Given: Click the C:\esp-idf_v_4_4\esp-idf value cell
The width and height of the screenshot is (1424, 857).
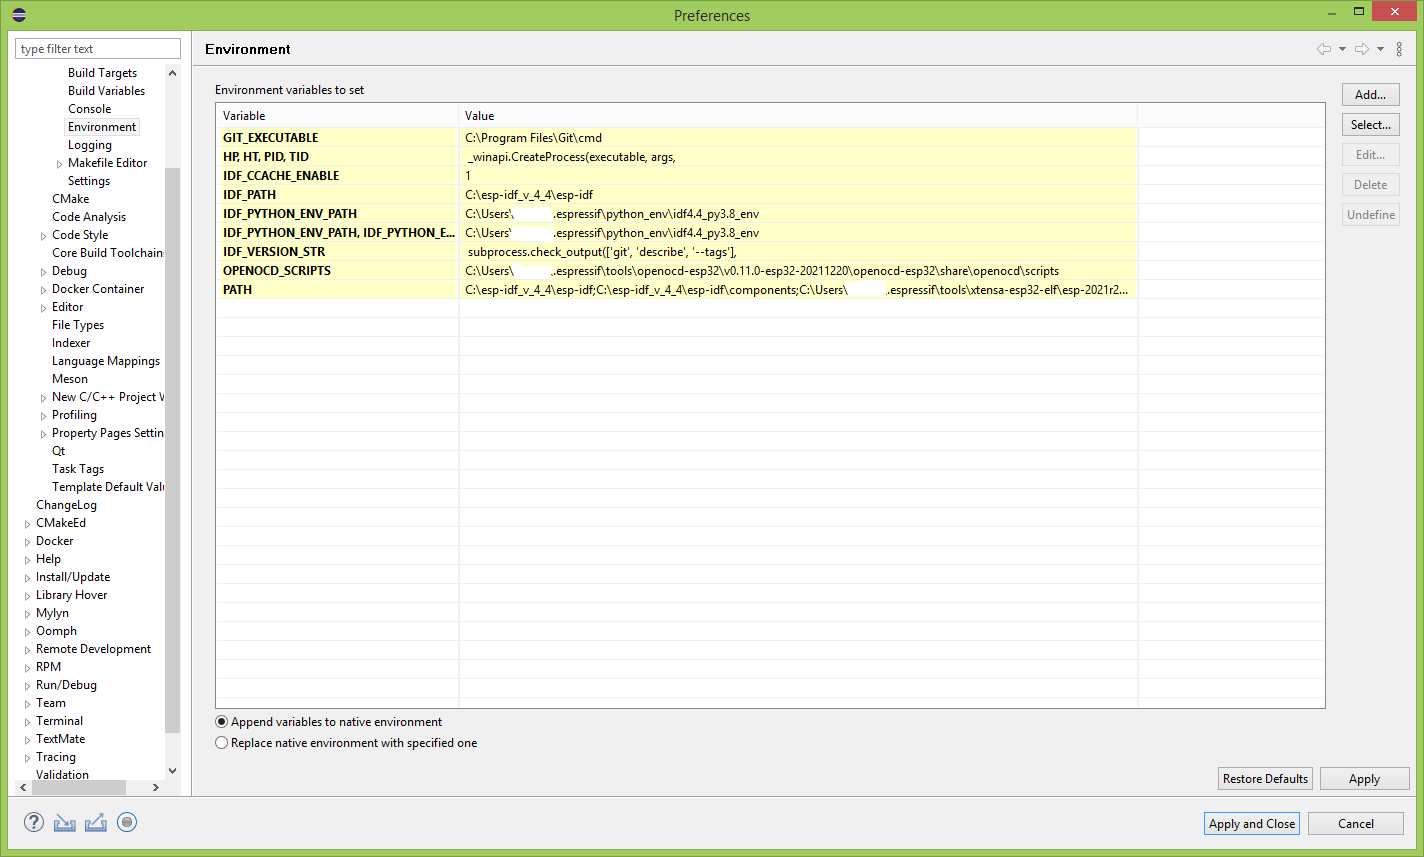Looking at the screenshot, I should tap(798, 194).
